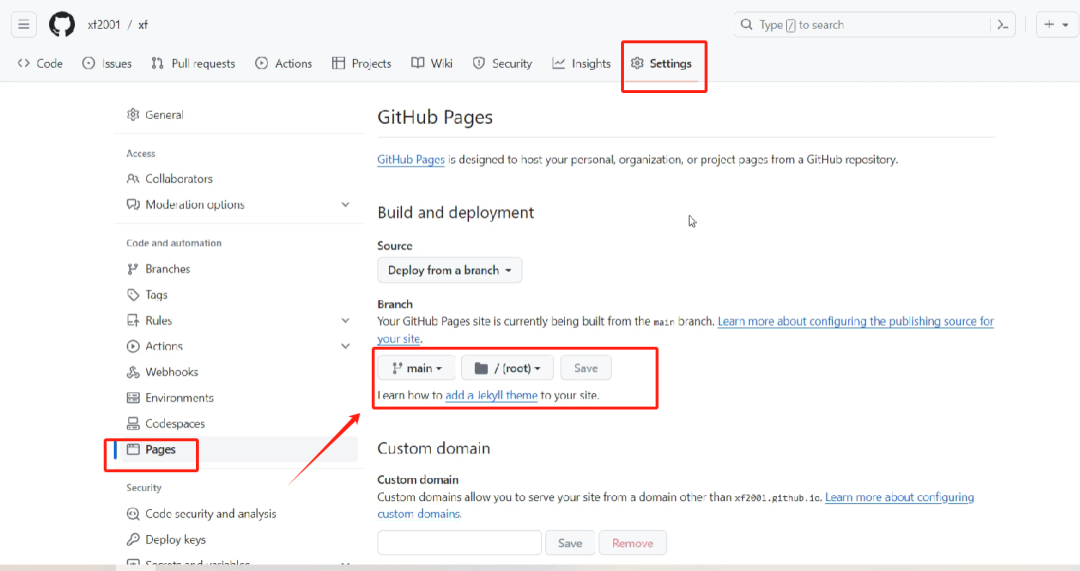Open the command palette icon
The height and width of the screenshot is (571, 1080).
[1003, 25]
